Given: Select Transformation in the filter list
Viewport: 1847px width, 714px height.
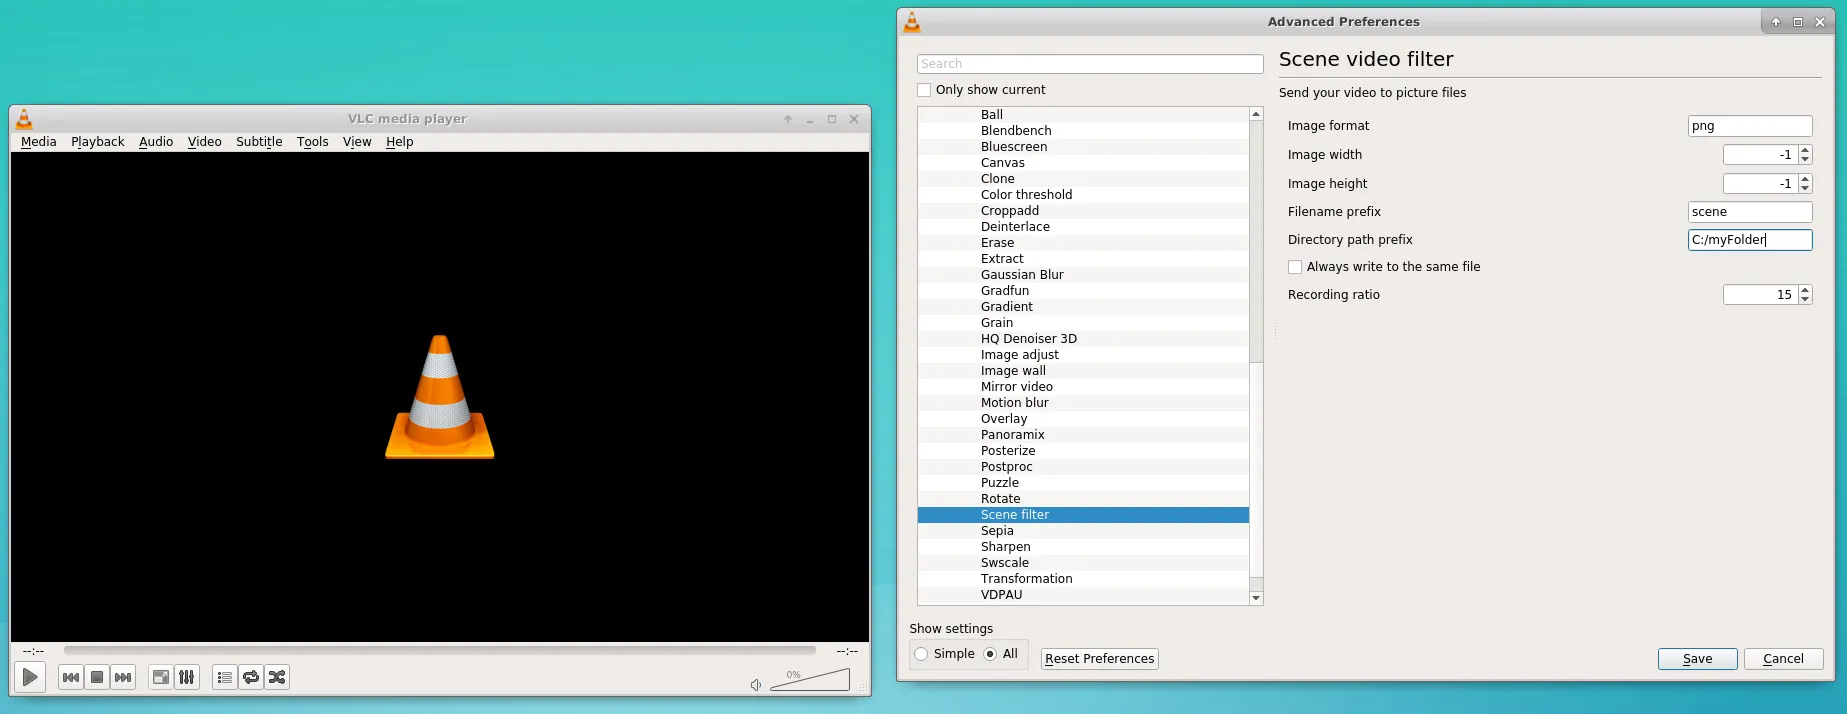Looking at the screenshot, I should 1083,579.
